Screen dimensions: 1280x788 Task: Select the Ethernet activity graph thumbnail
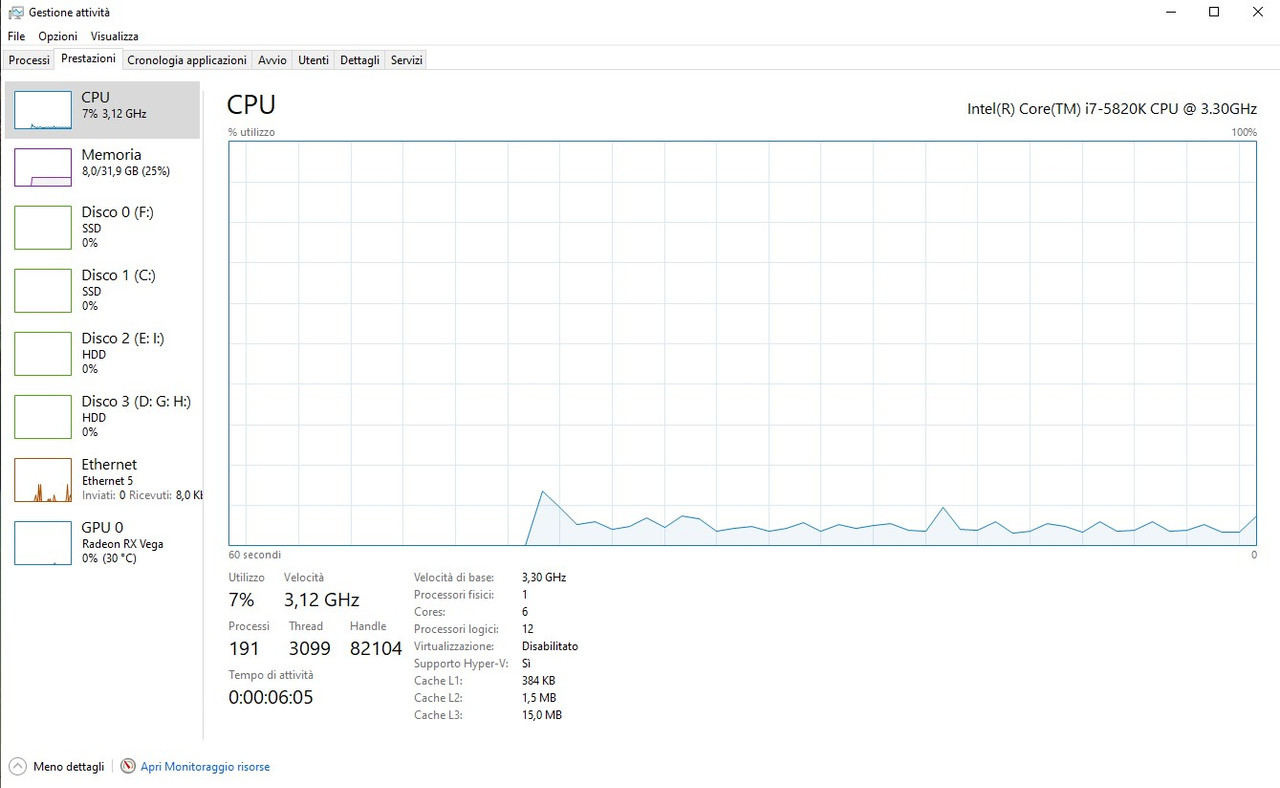coord(43,479)
